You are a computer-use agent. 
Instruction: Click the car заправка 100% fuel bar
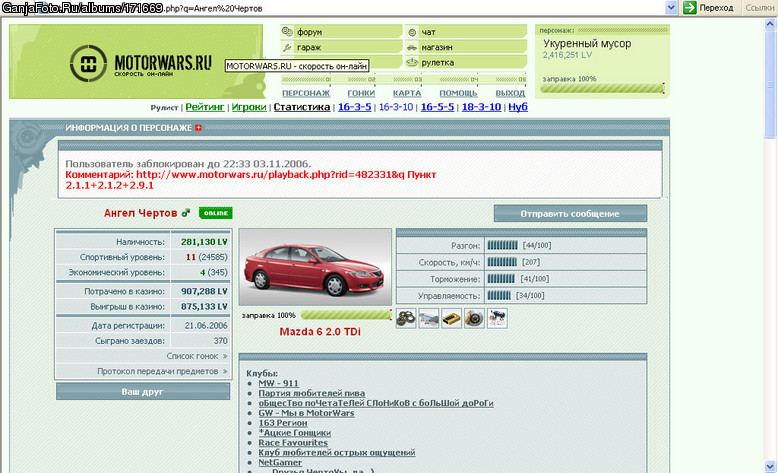[346, 315]
